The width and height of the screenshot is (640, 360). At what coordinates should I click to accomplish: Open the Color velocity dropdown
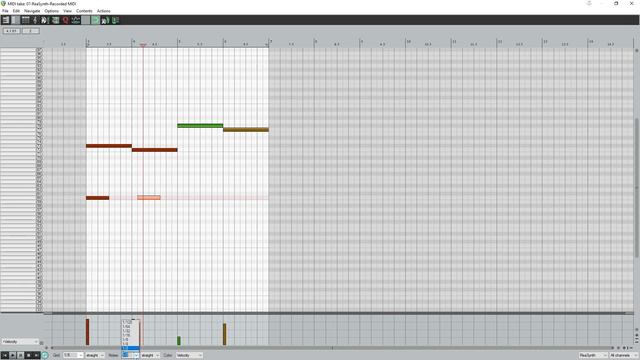(x=189, y=356)
